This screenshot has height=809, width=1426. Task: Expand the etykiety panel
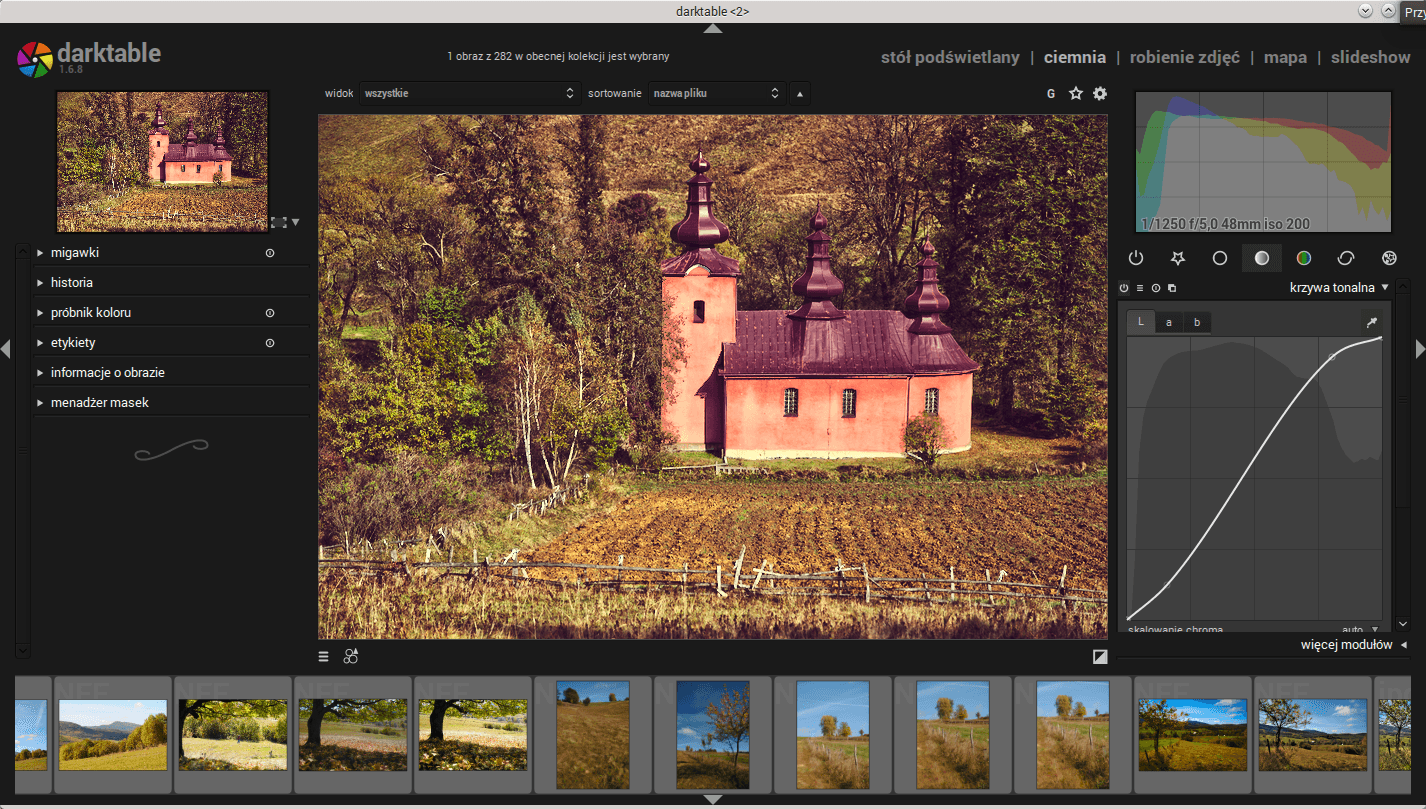pos(73,343)
